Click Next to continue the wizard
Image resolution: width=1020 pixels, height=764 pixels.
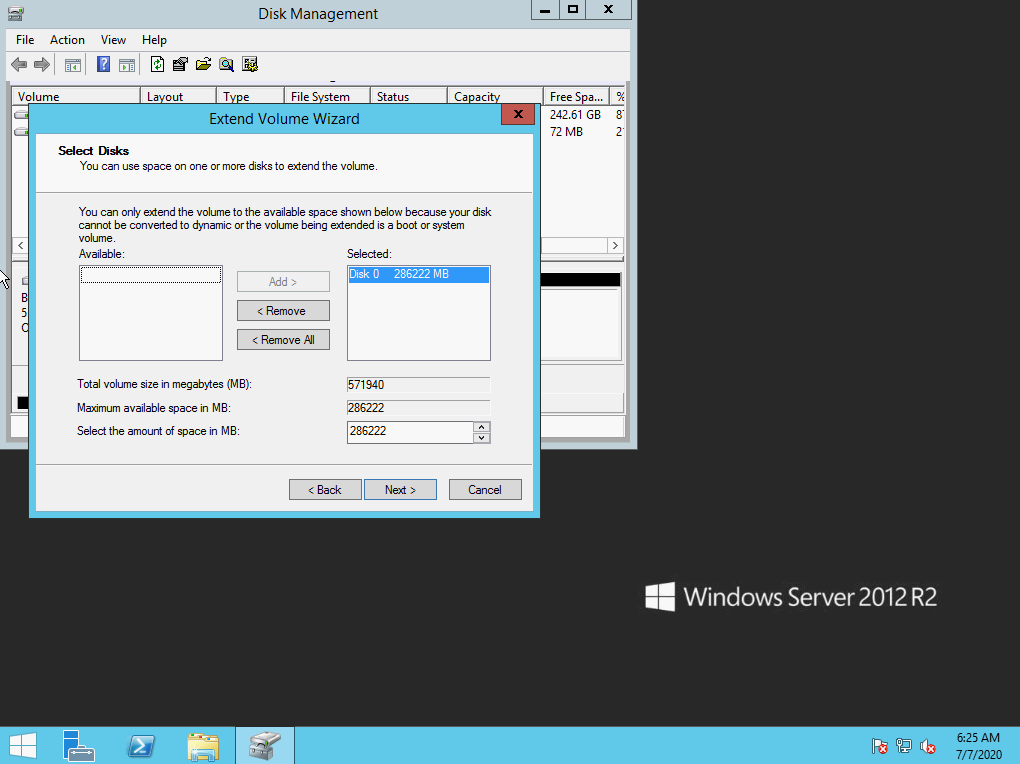point(400,489)
